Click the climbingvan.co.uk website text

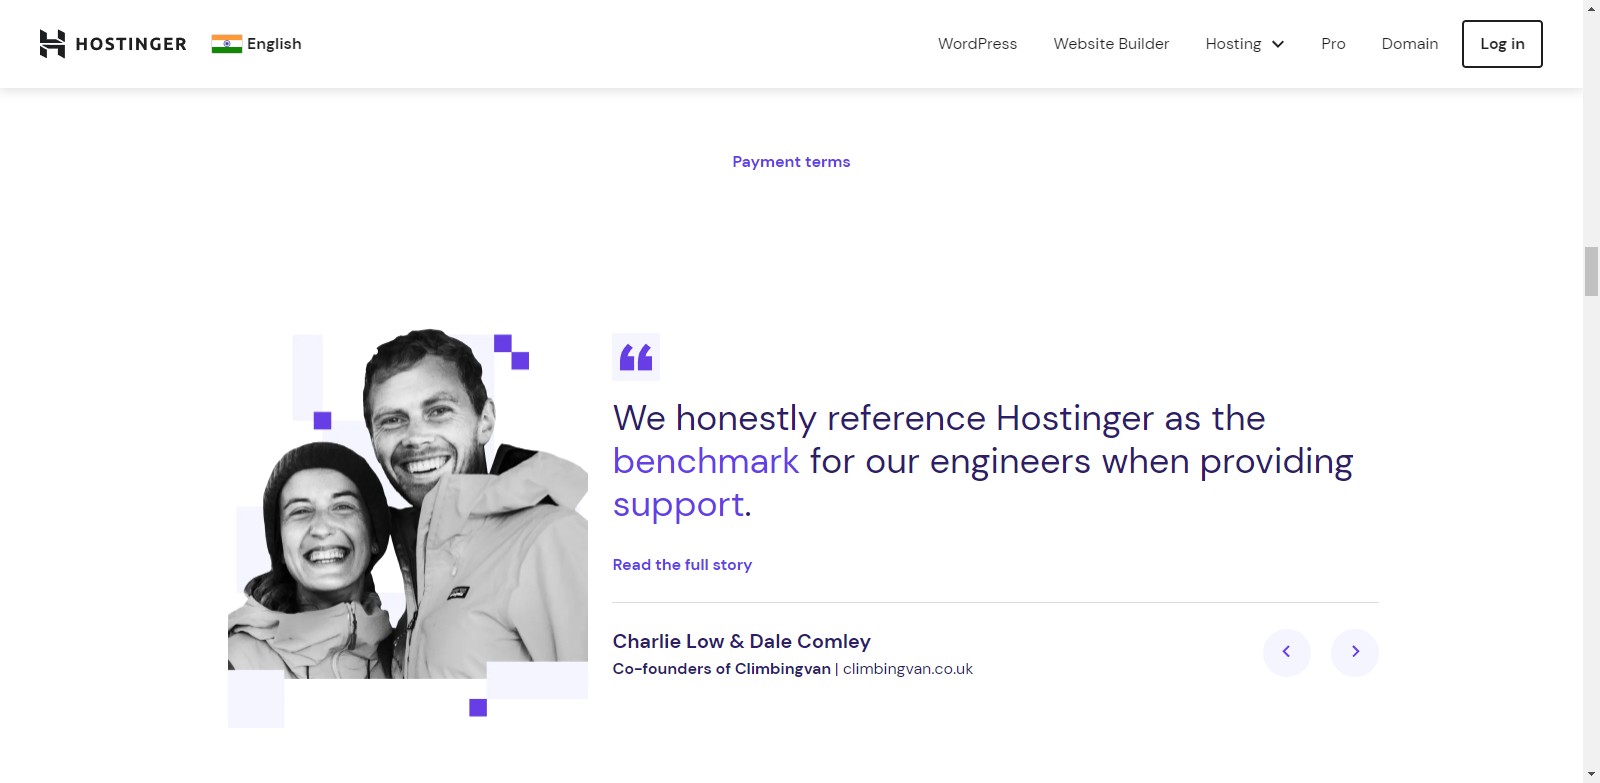click(908, 669)
